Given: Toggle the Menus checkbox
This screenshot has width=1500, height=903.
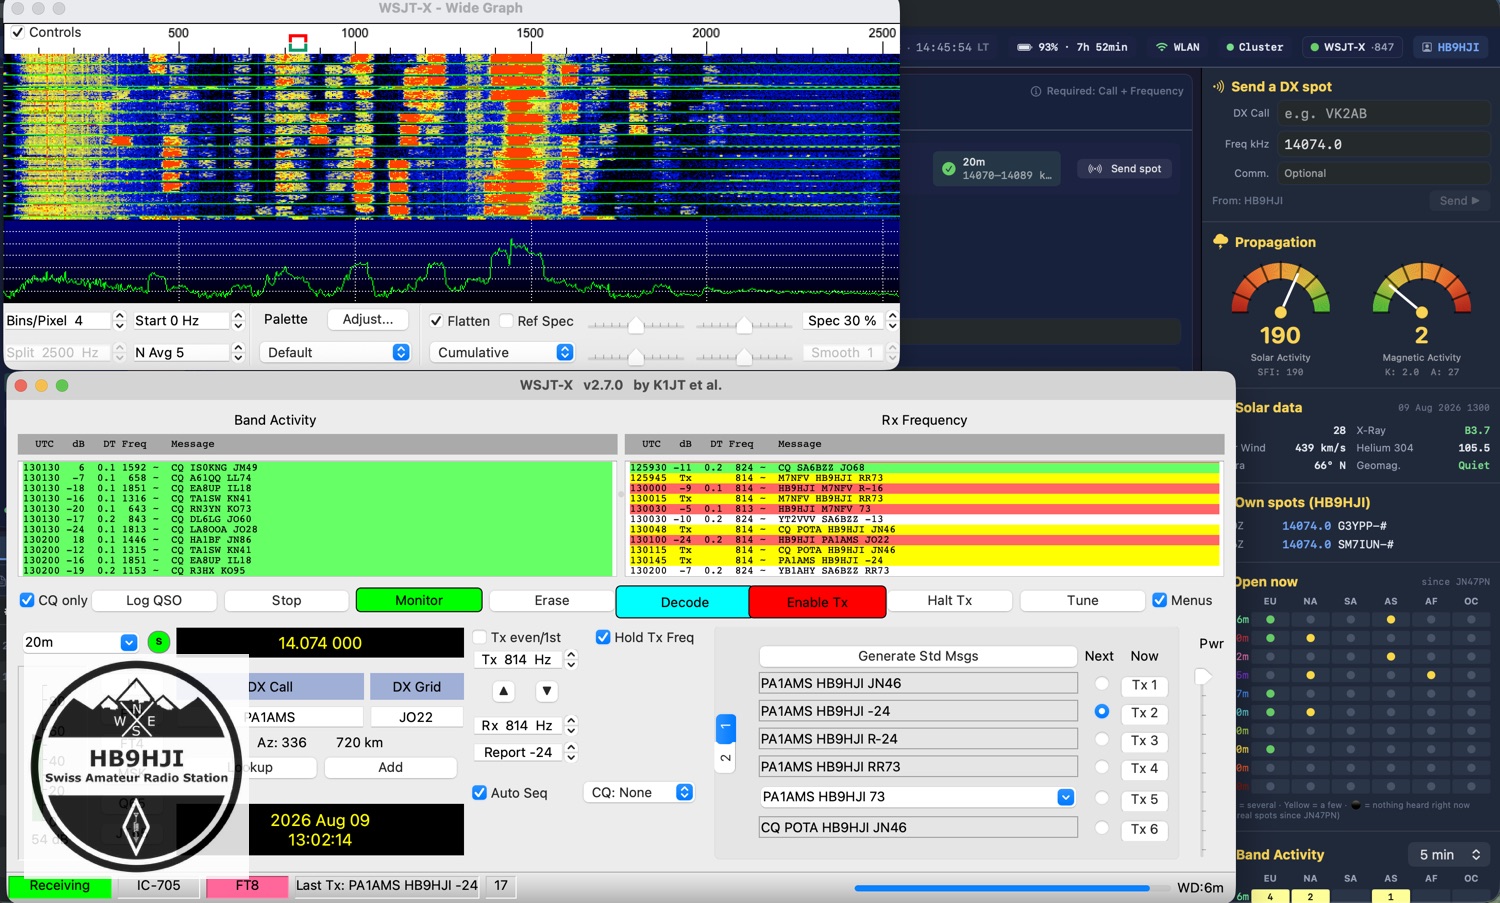Looking at the screenshot, I should (x=1159, y=600).
